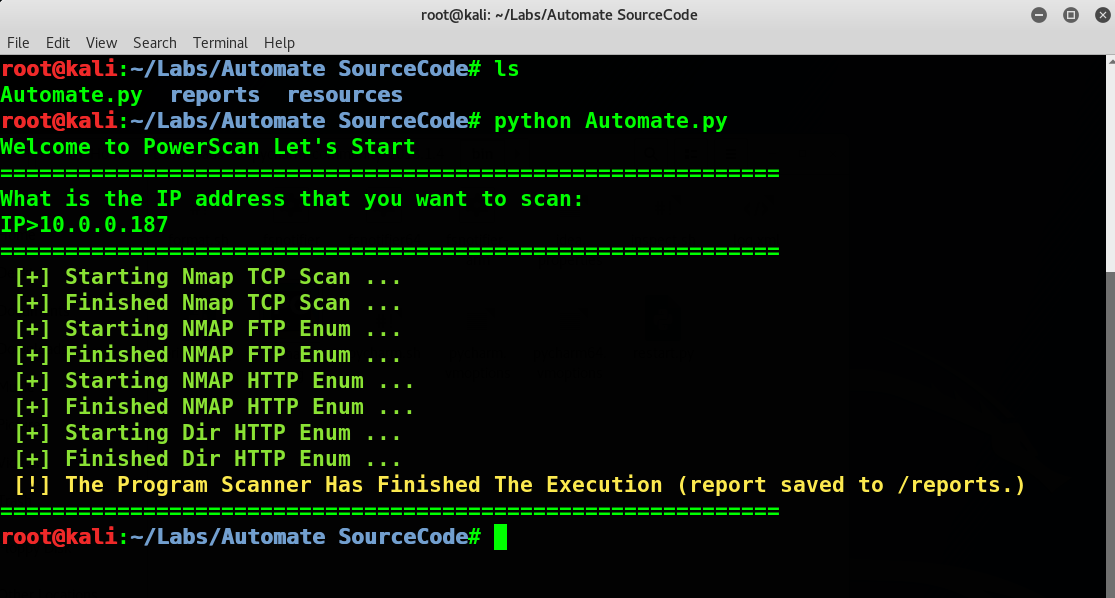Open the View menu
This screenshot has width=1115, height=598.
[101, 43]
